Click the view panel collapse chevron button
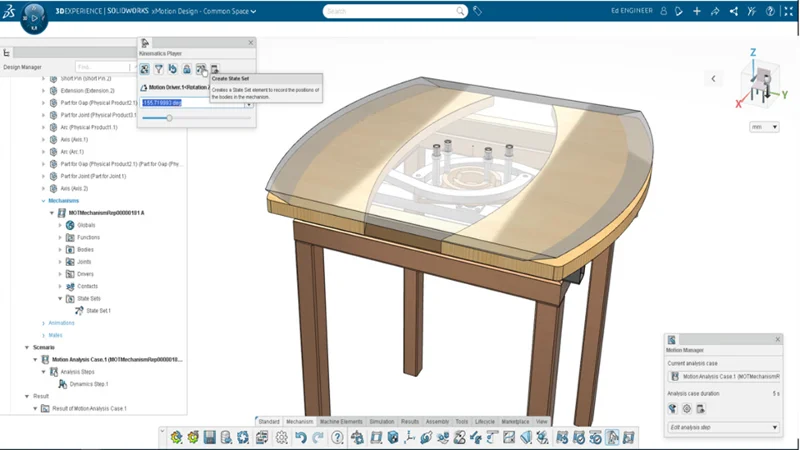This screenshot has width=800, height=450. [713, 78]
